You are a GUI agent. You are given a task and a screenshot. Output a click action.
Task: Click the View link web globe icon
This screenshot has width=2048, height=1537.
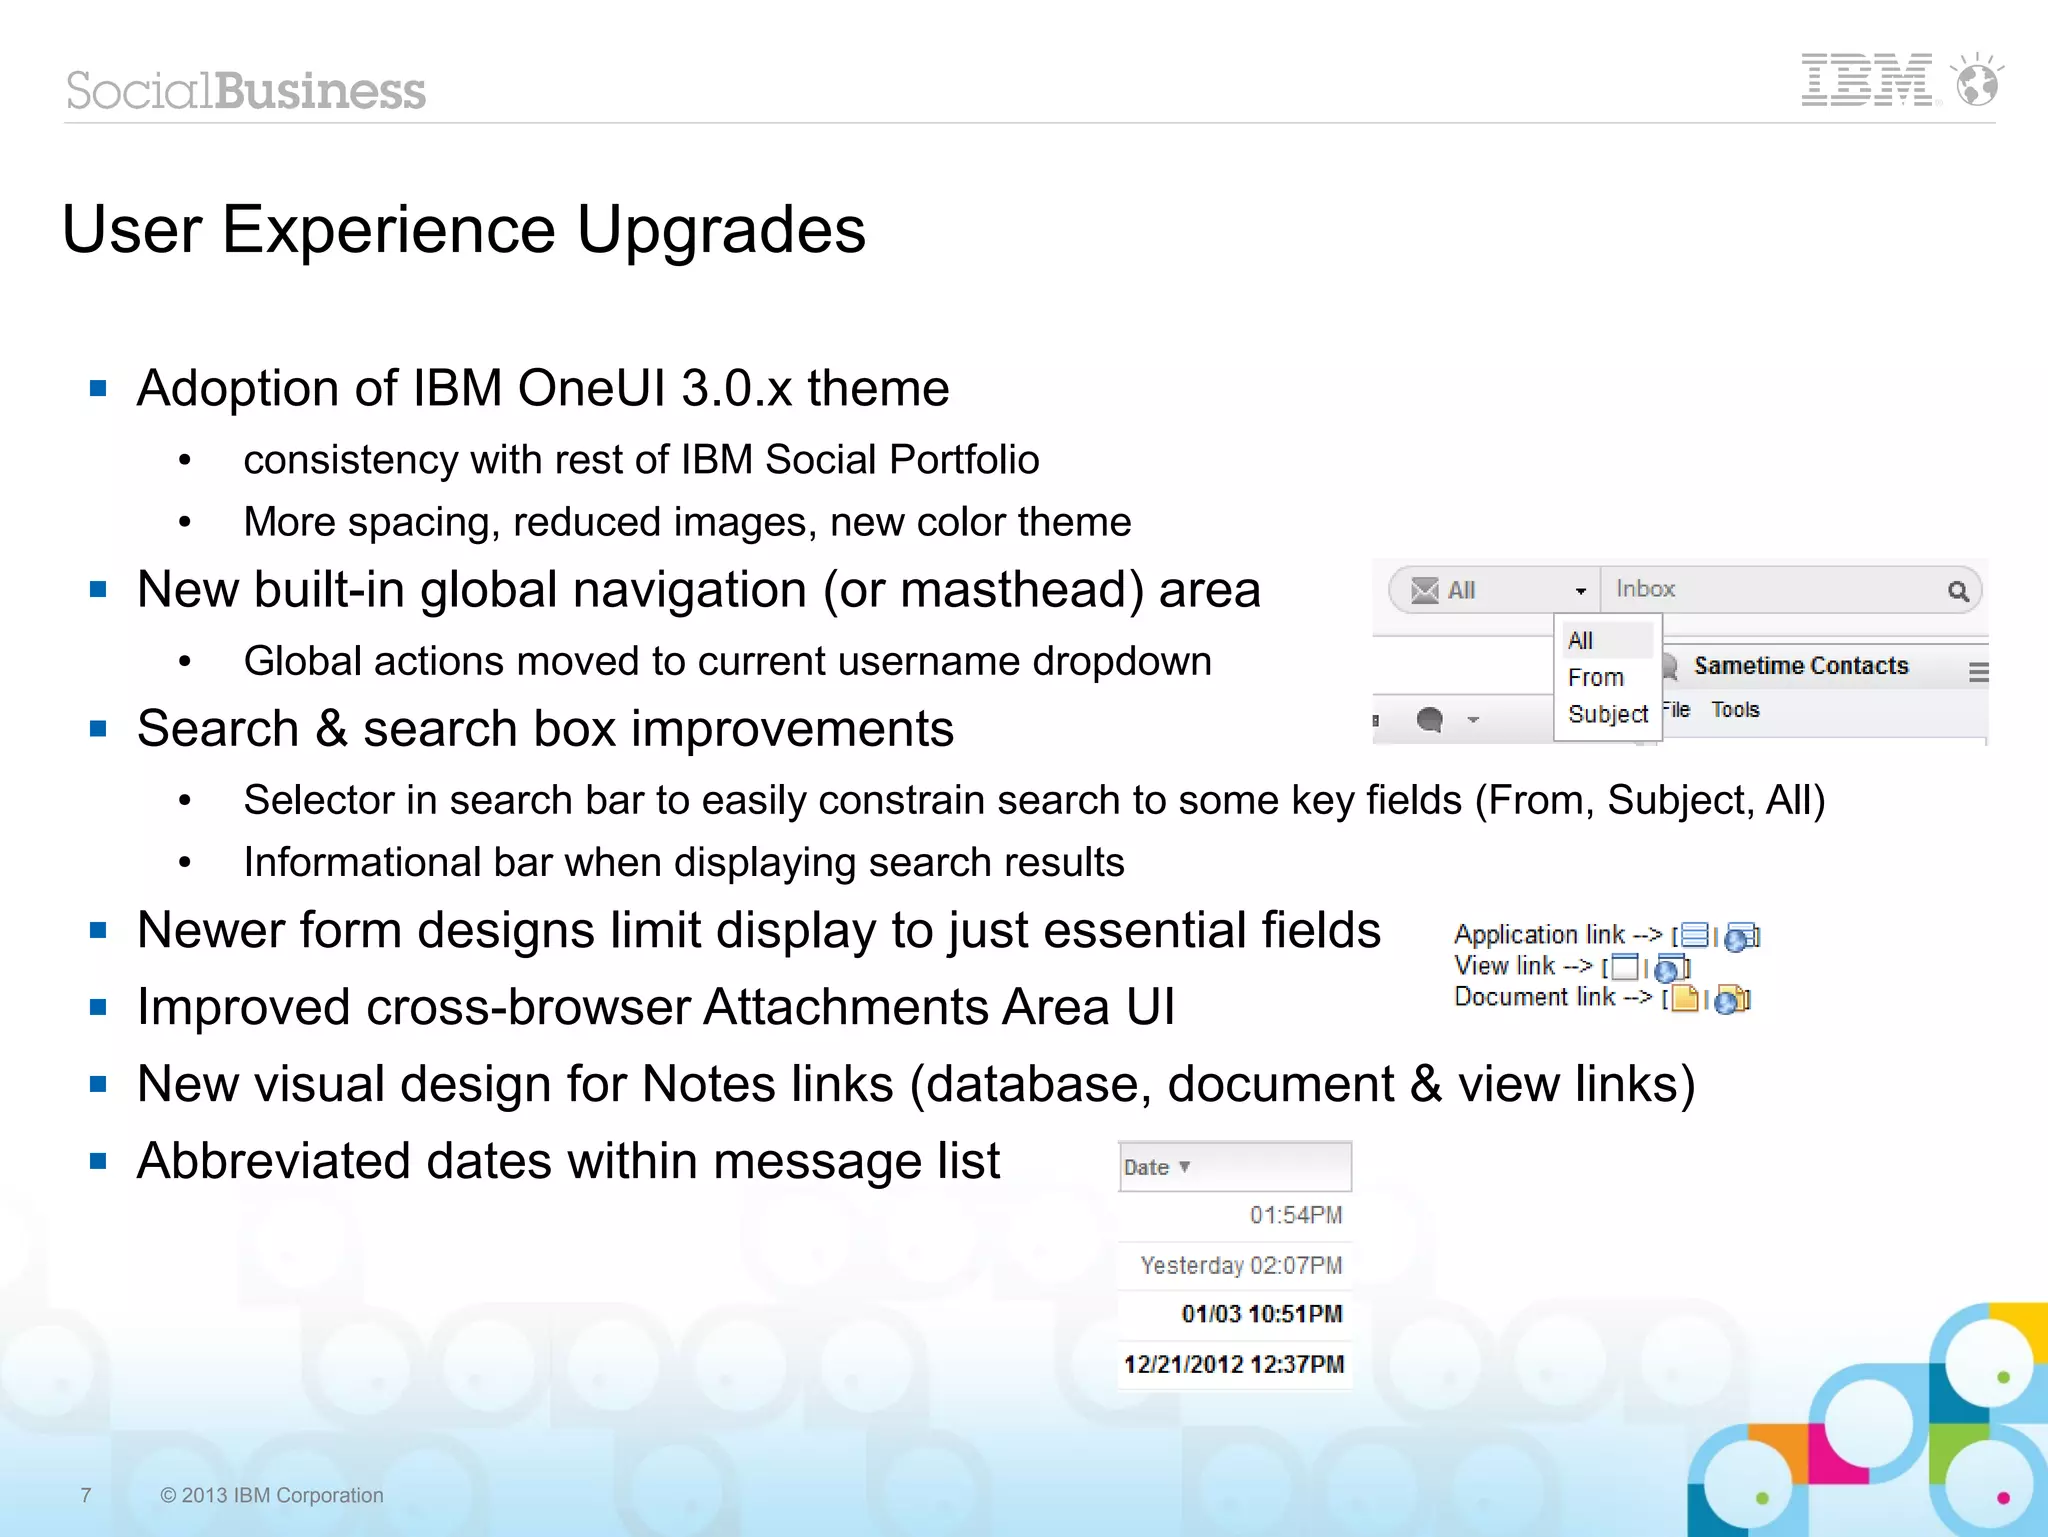click(1670, 969)
